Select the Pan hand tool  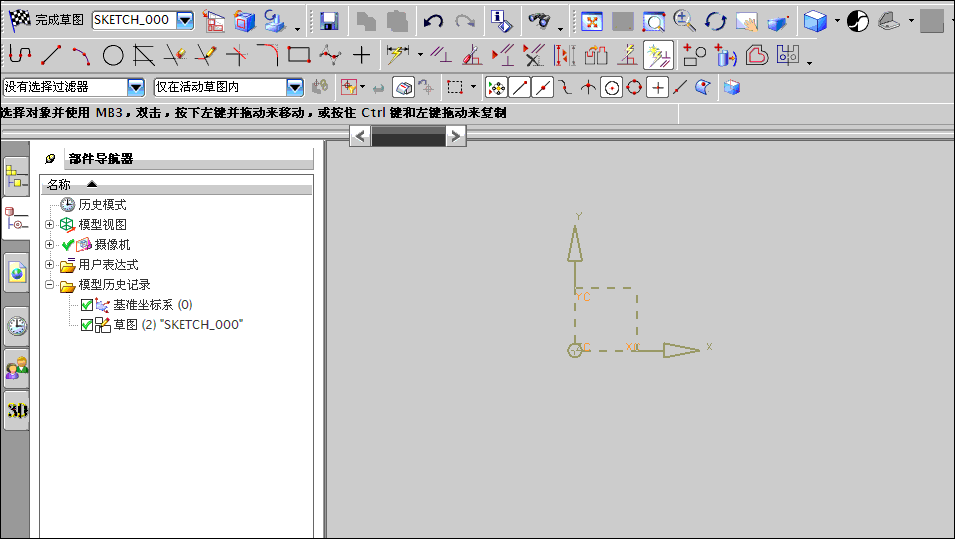747,22
